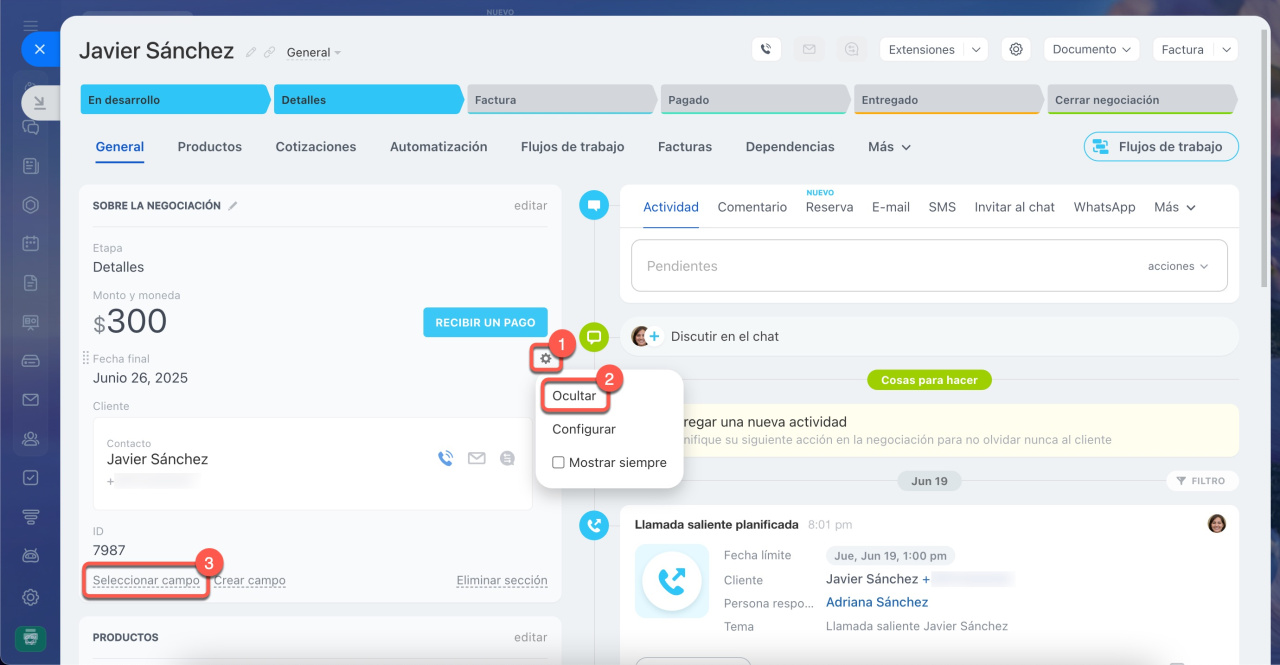Image resolution: width=1280 pixels, height=665 pixels.
Task: Copy deal link via chain icon beside title
Action: pyautogui.click(x=269, y=52)
